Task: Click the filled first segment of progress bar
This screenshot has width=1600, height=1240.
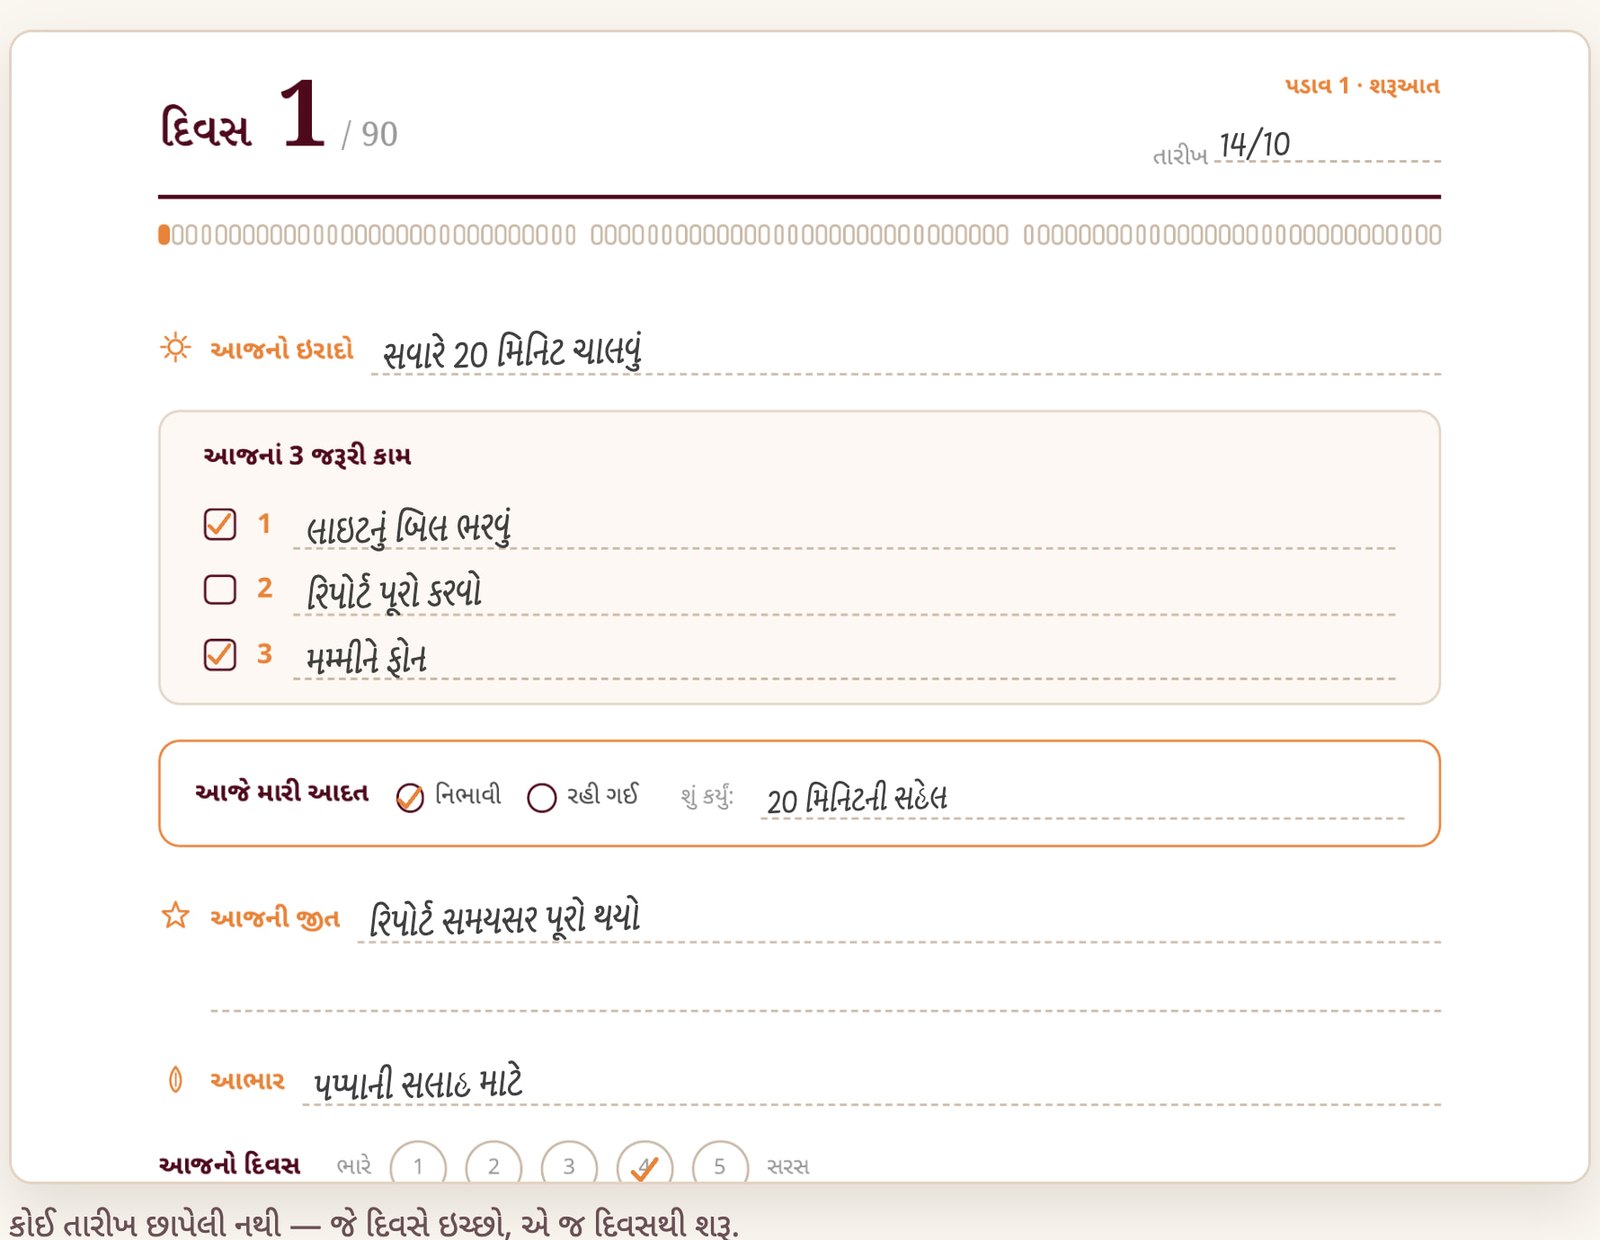Action: (164, 235)
